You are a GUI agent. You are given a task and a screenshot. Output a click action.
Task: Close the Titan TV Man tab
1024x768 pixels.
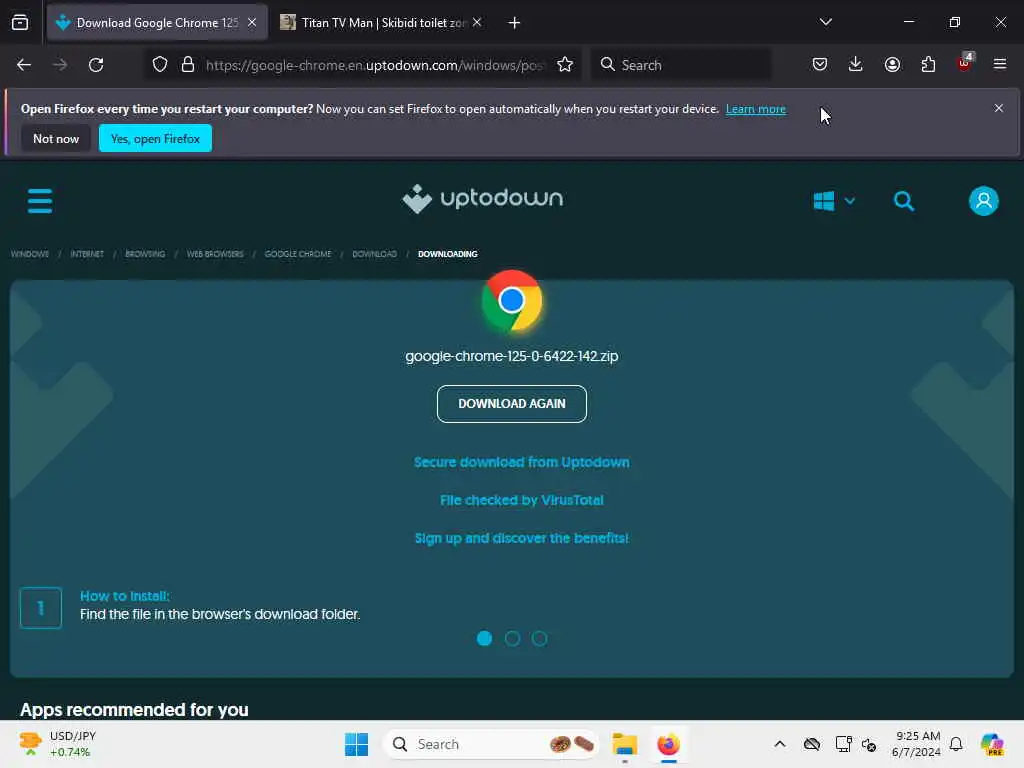(477, 22)
